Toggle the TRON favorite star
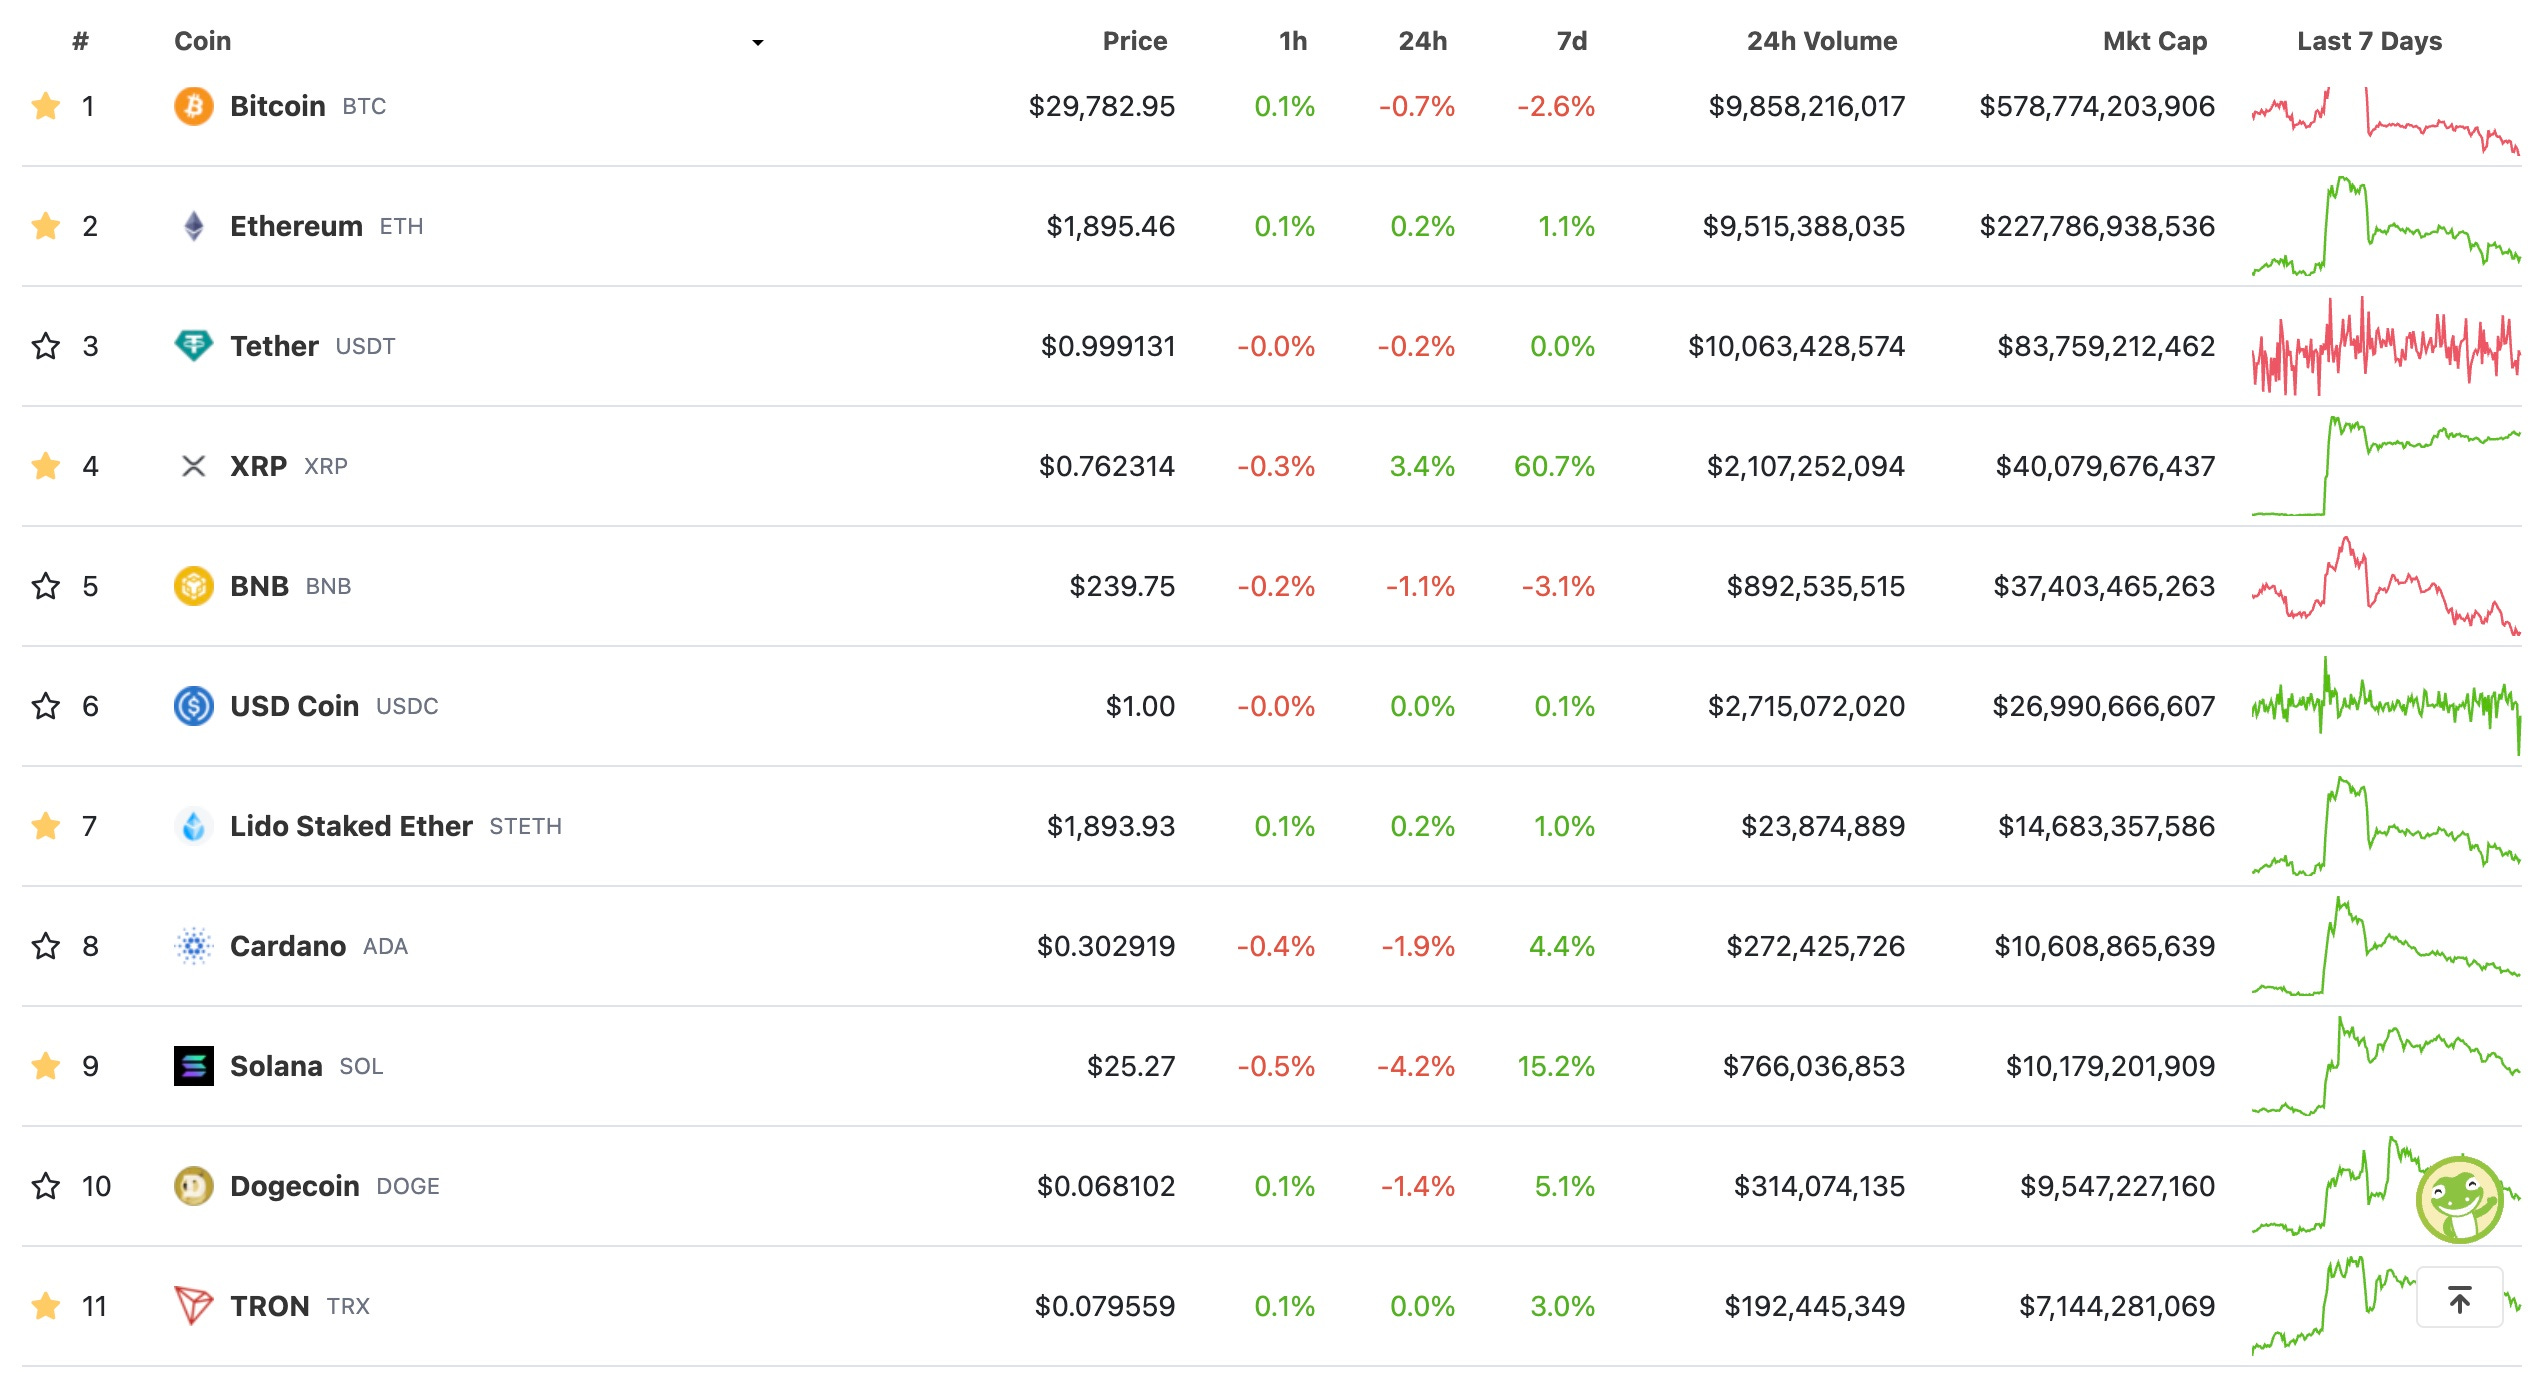This screenshot has height=1374, width=2542. click(x=46, y=1306)
